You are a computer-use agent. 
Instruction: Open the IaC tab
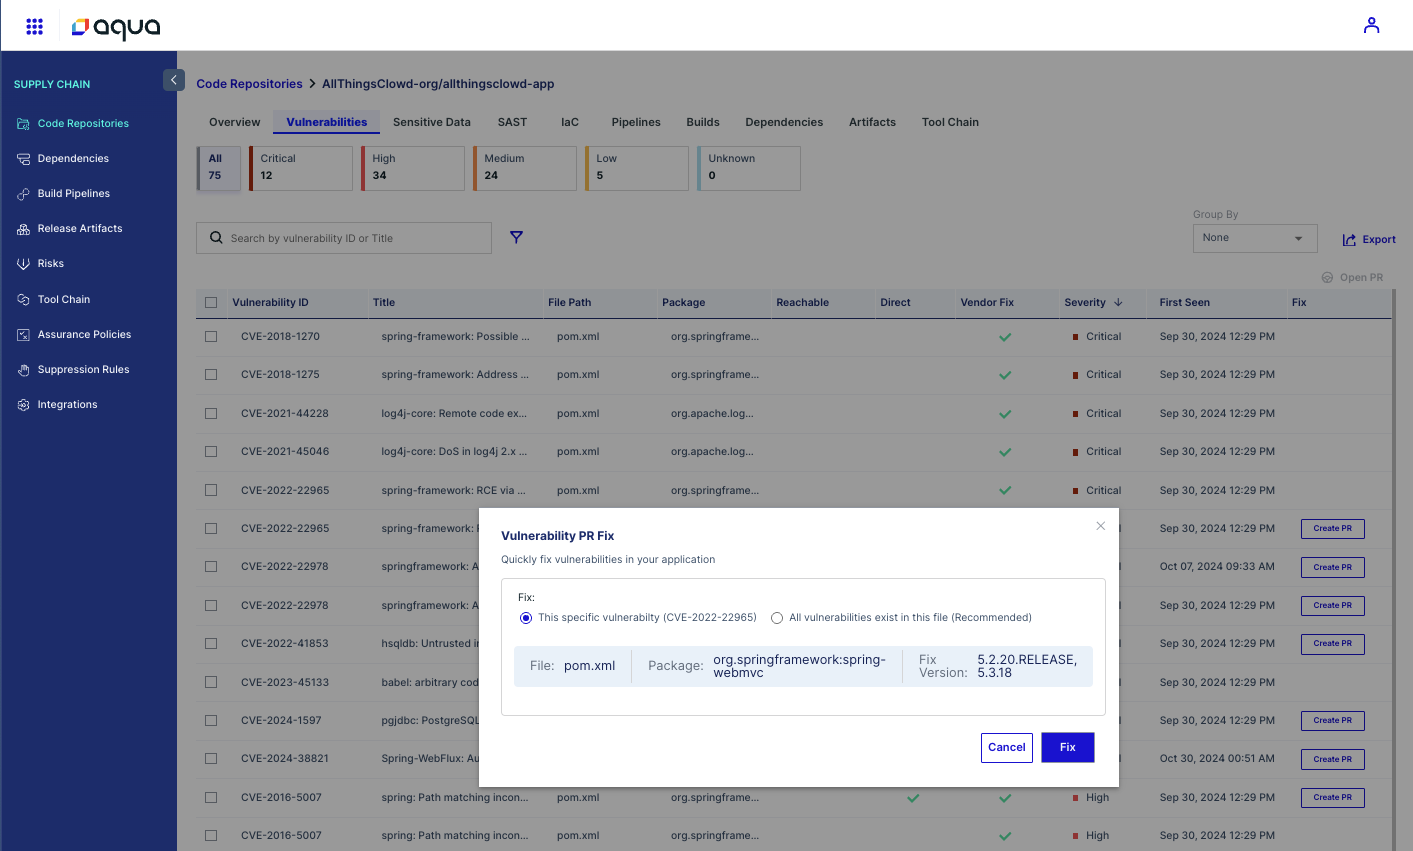point(570,122)
